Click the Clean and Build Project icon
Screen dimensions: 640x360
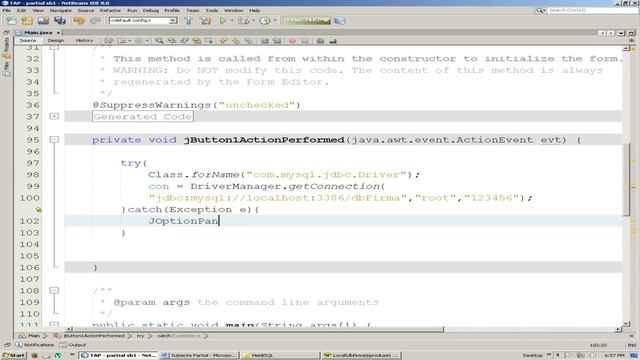point(205,20)
